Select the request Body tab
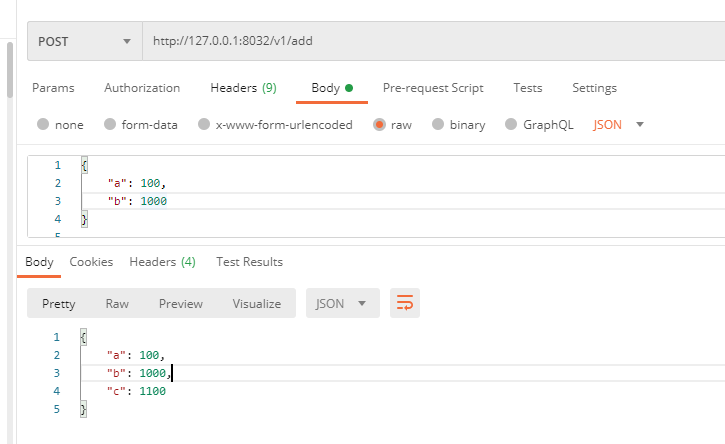Screen dimensions: 725x444 [x=332, y=88]
